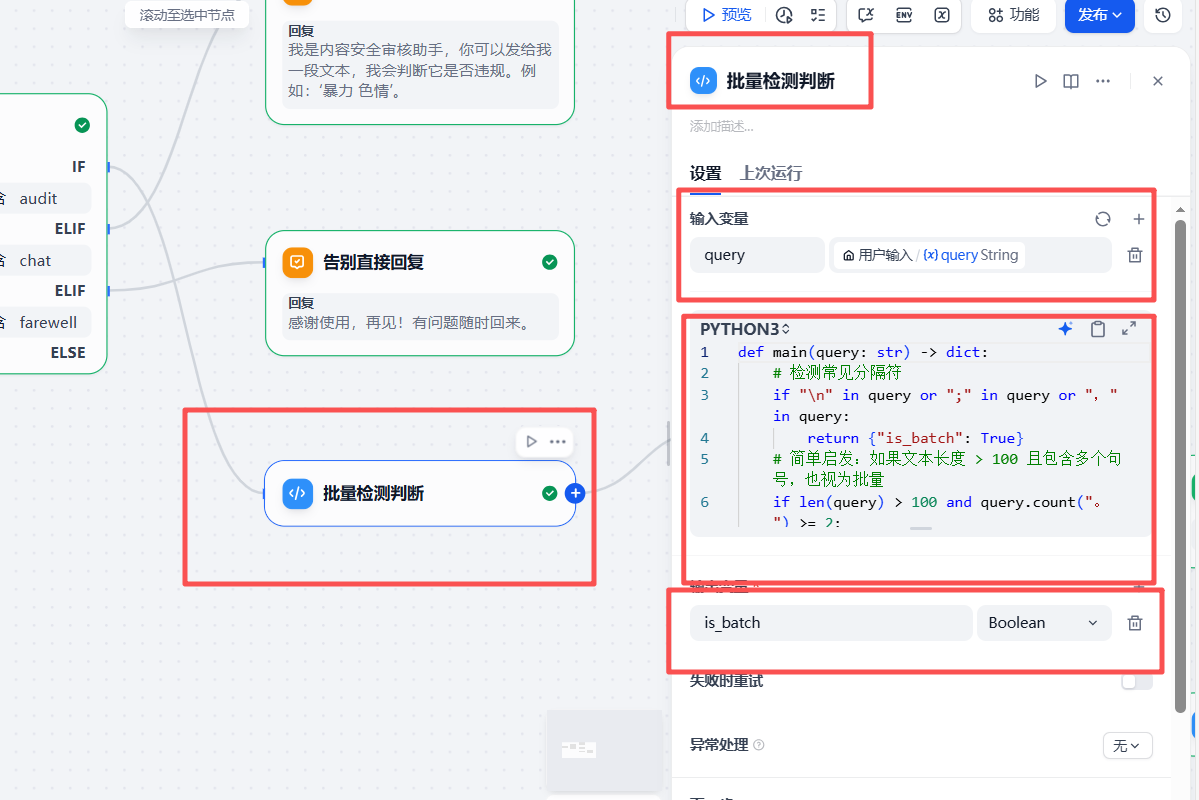The image size is (1199, 800).
Task: Open the conversation variables chat icon
Action: 866,15
